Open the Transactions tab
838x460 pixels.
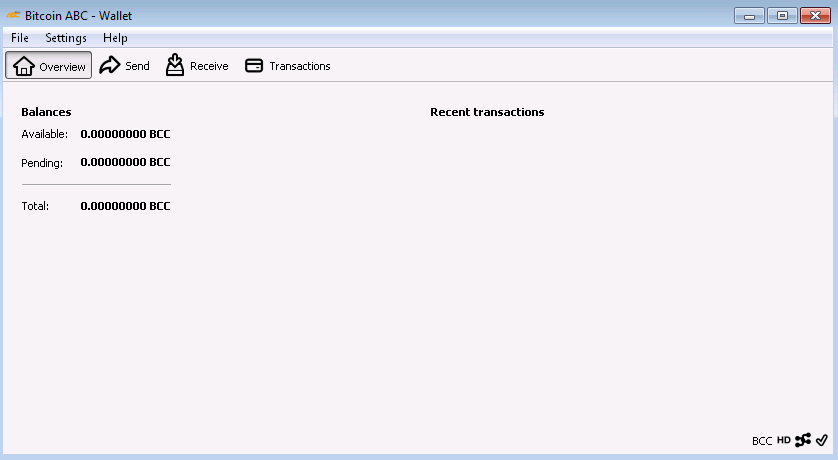pos(288,66)
